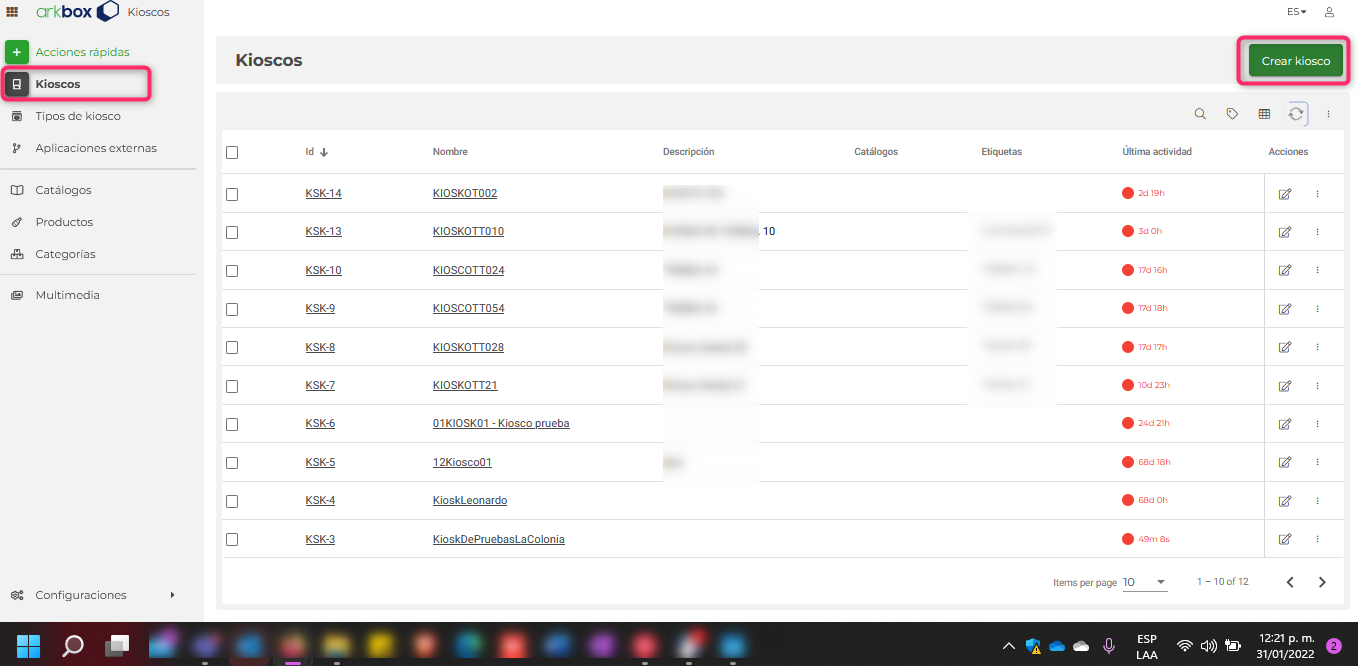
Task: Open the table columns icon
Action: point(1264,113)
